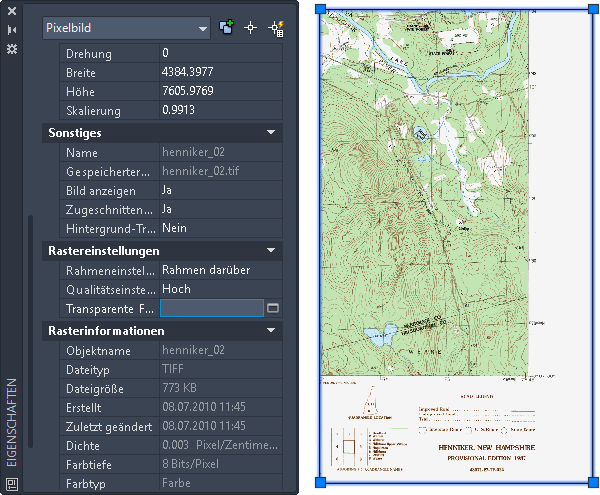Click the EIGENSCHAFTEN vertical title bar
The image size is (600, 495).
12,422
